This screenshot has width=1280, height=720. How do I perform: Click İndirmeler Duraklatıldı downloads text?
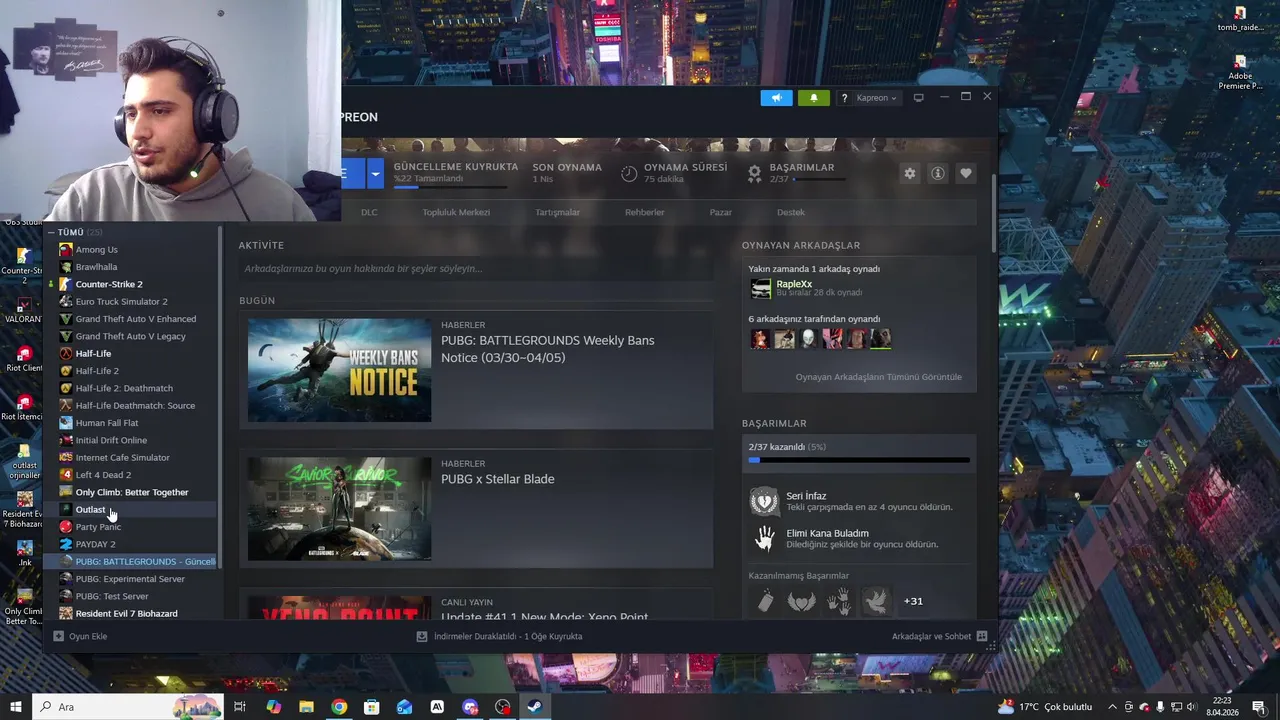(508, 636)
